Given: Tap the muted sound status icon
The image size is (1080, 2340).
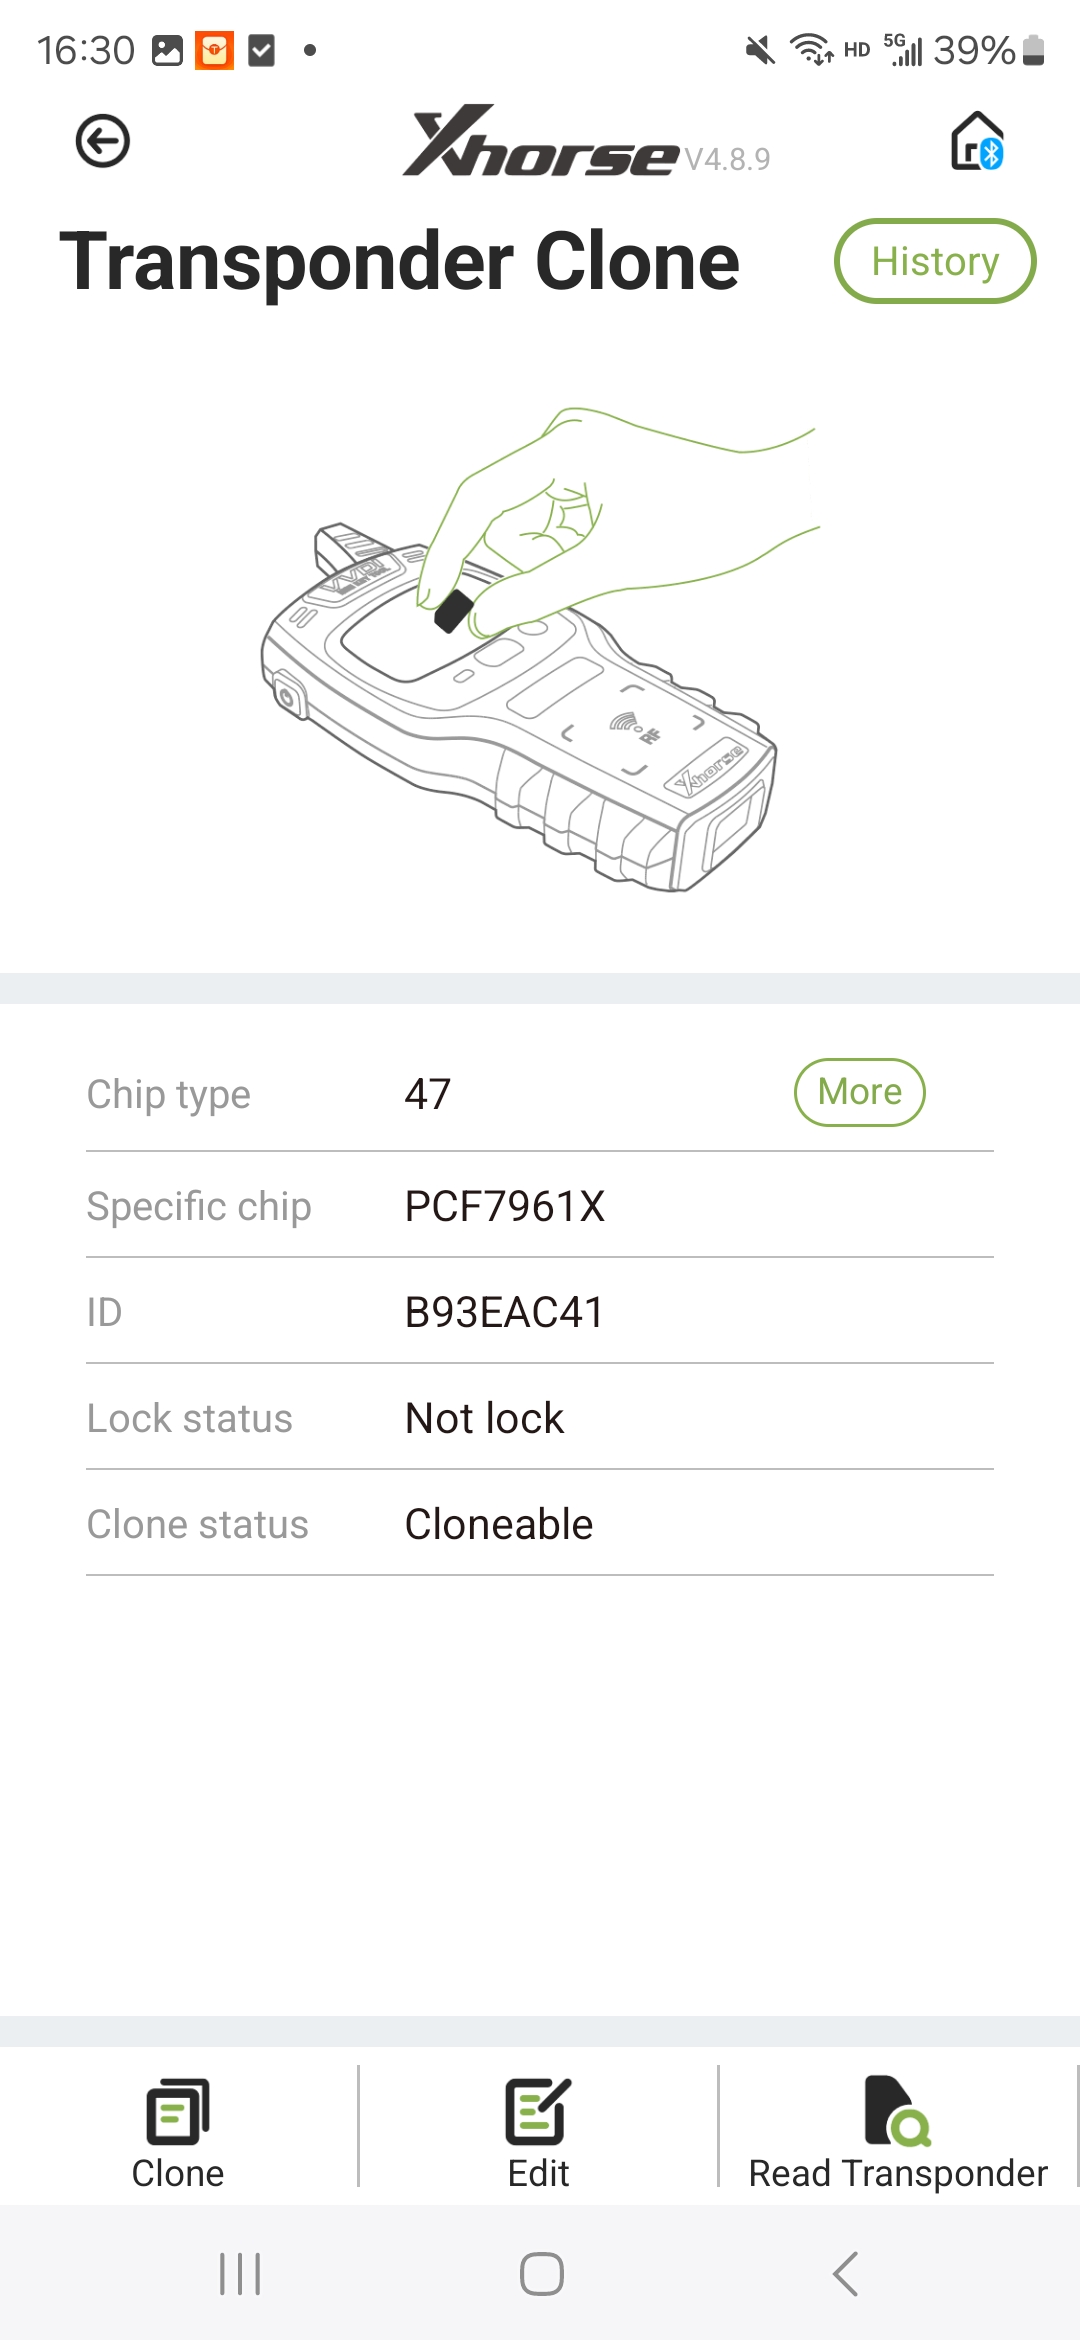Looking at the screenshot, I should click(x=760, y=49).
